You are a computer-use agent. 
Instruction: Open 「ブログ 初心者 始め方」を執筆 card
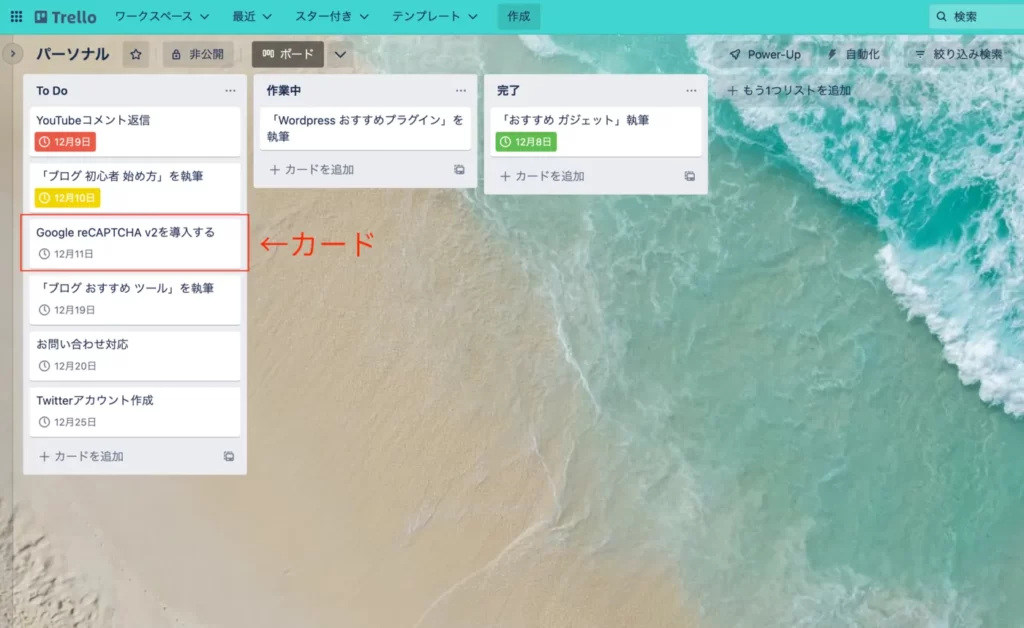[135, 187]
